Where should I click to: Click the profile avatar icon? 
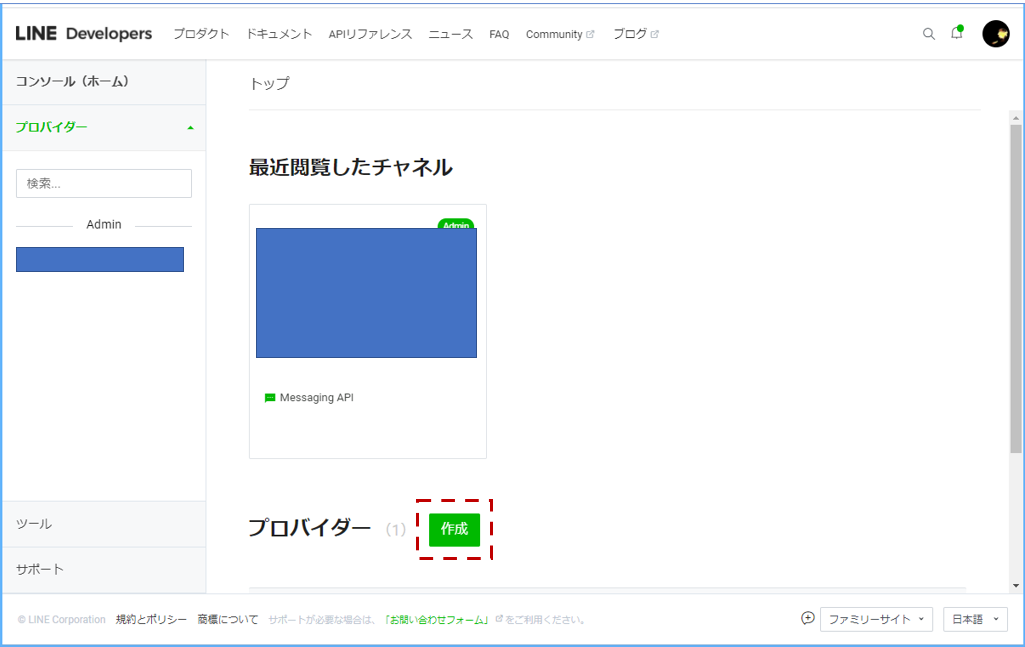[996, 33]
